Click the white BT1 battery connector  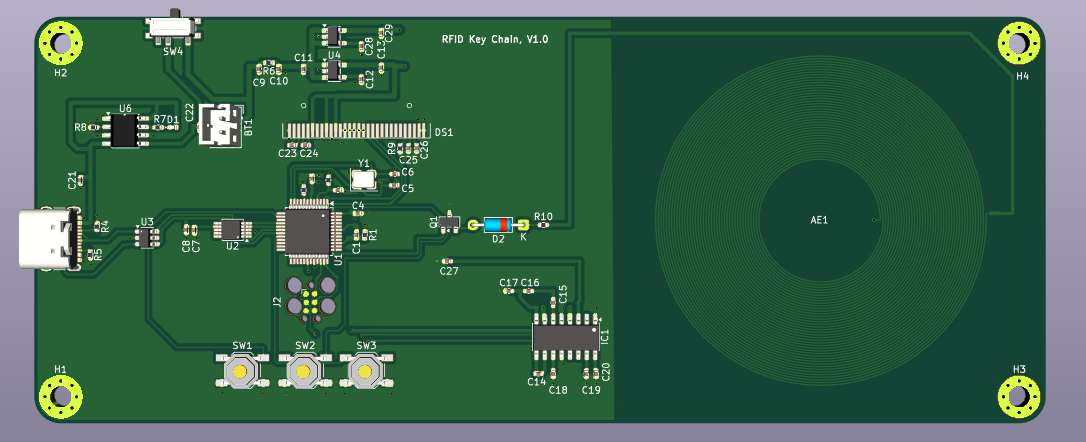click(220, 124)
